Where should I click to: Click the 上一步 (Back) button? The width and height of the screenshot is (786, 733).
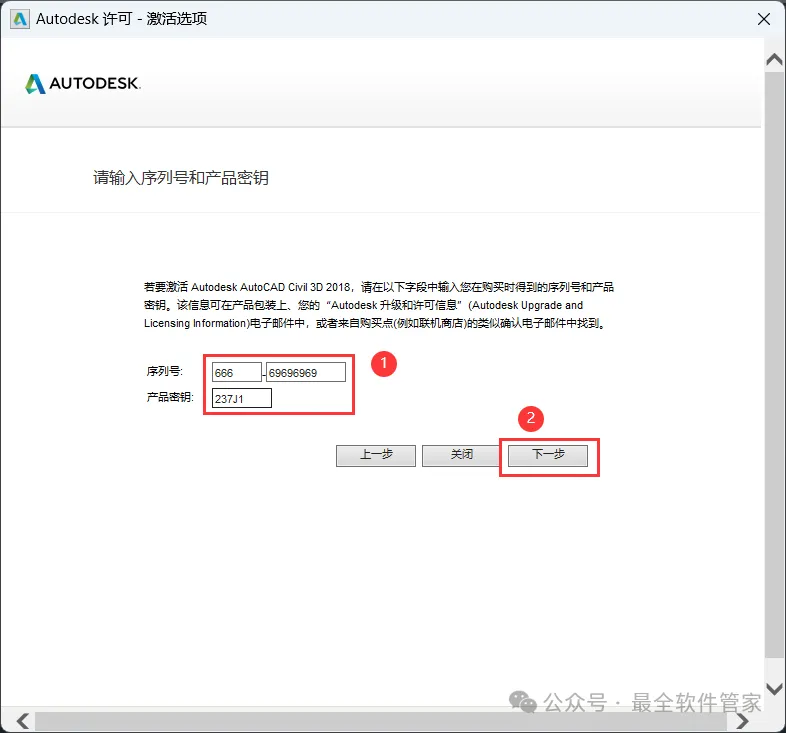pyautogui.click(x=375, y=455)
